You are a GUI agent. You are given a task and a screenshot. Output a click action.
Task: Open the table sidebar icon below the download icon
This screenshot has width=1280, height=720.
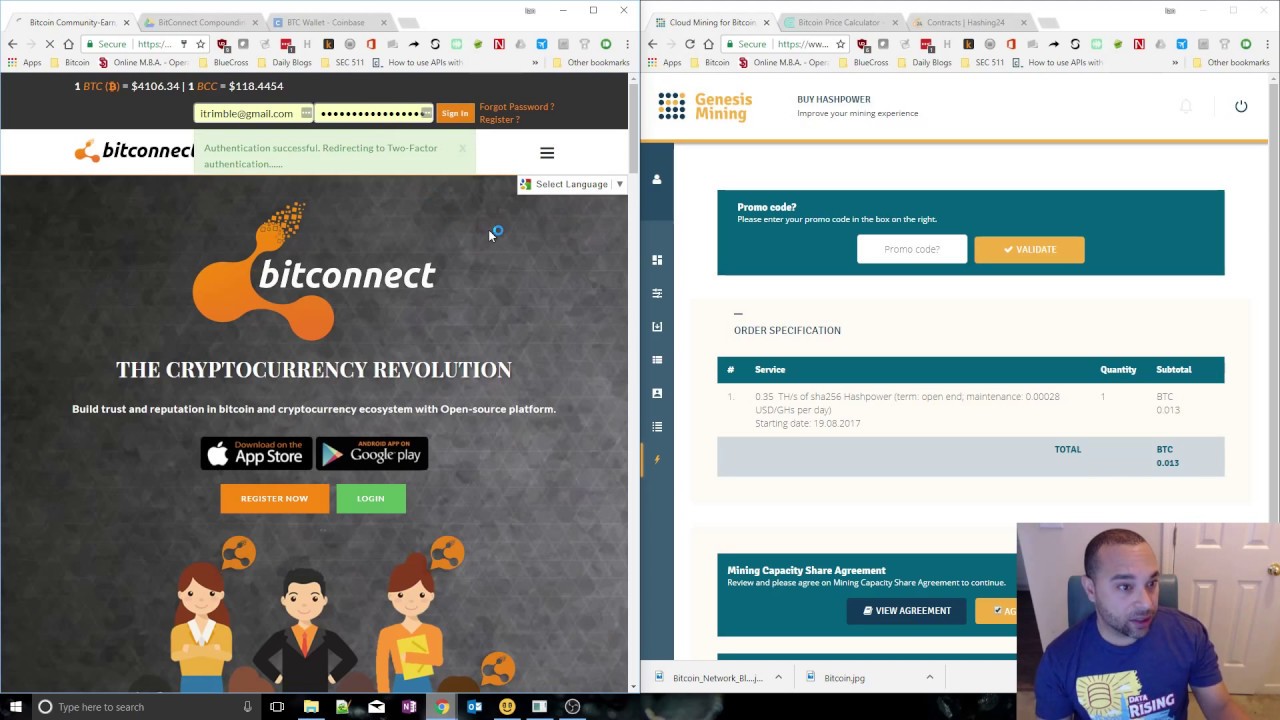click(x=657, y=360)
